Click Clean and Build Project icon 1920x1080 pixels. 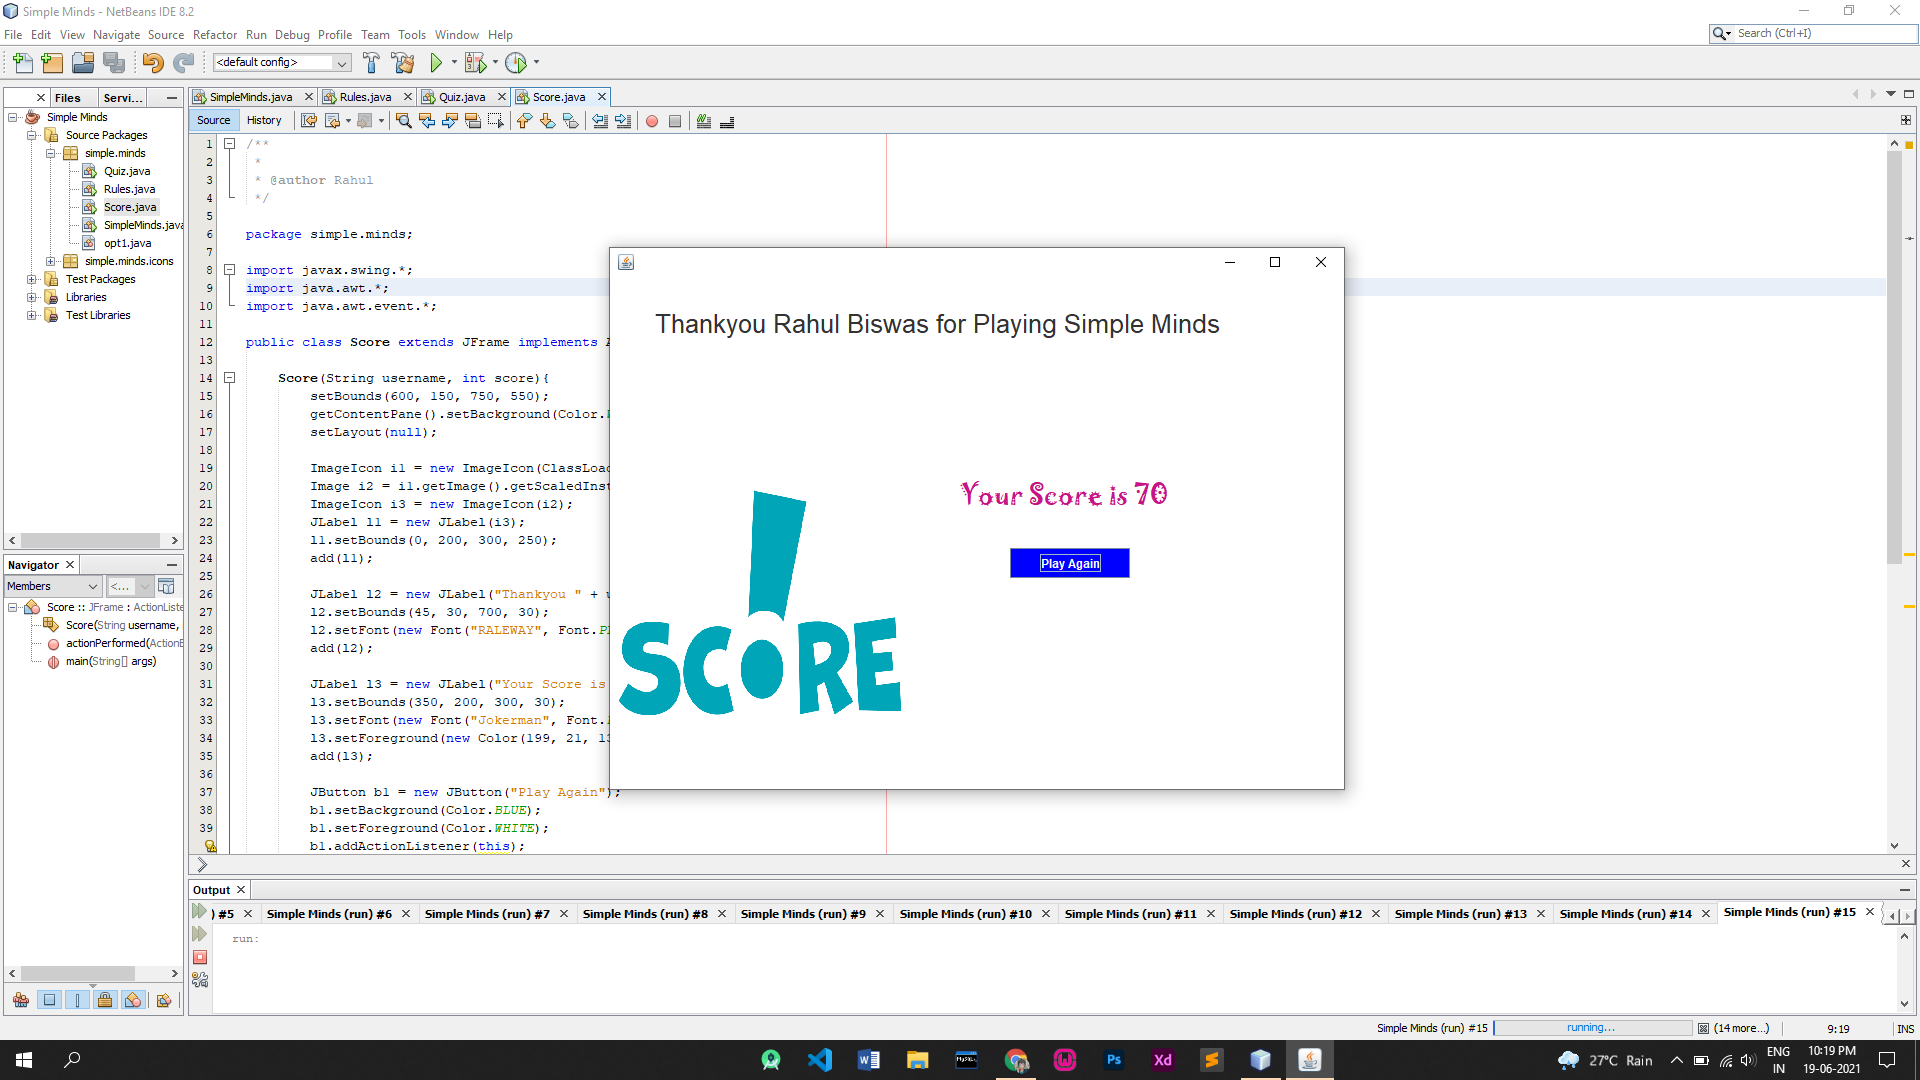[403, 63]
